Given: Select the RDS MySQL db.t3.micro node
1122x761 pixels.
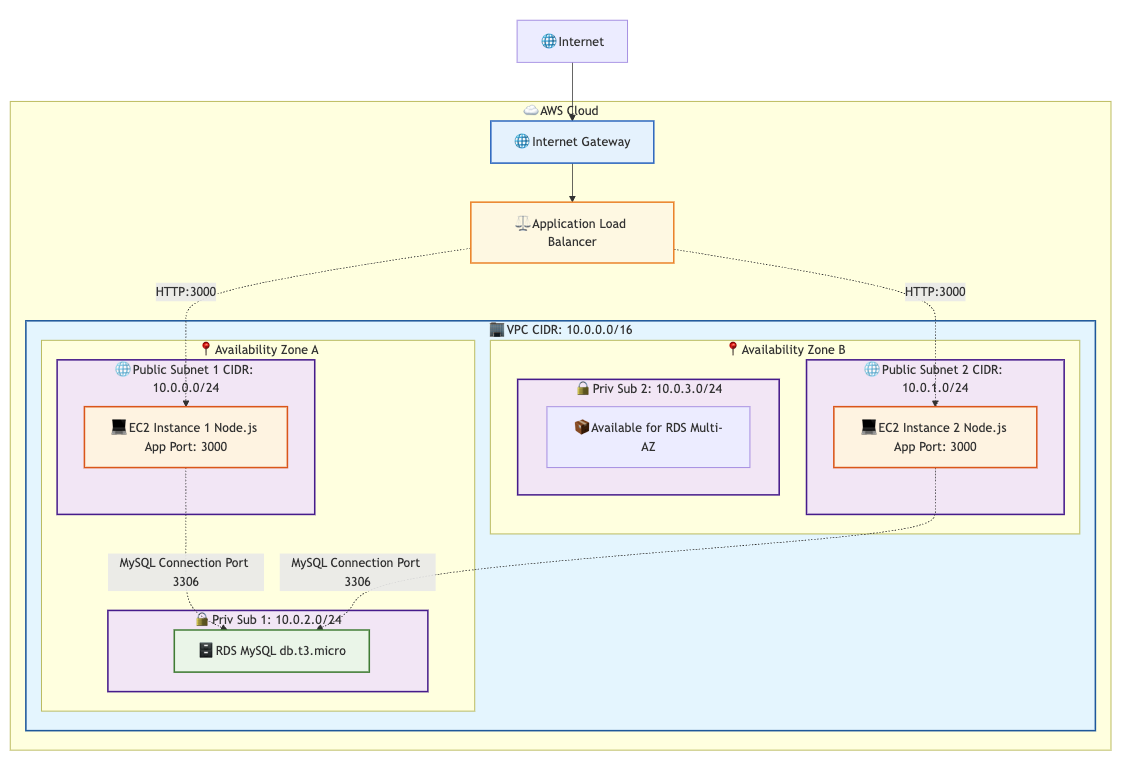Looking at the screenshot, I should 272,651.
